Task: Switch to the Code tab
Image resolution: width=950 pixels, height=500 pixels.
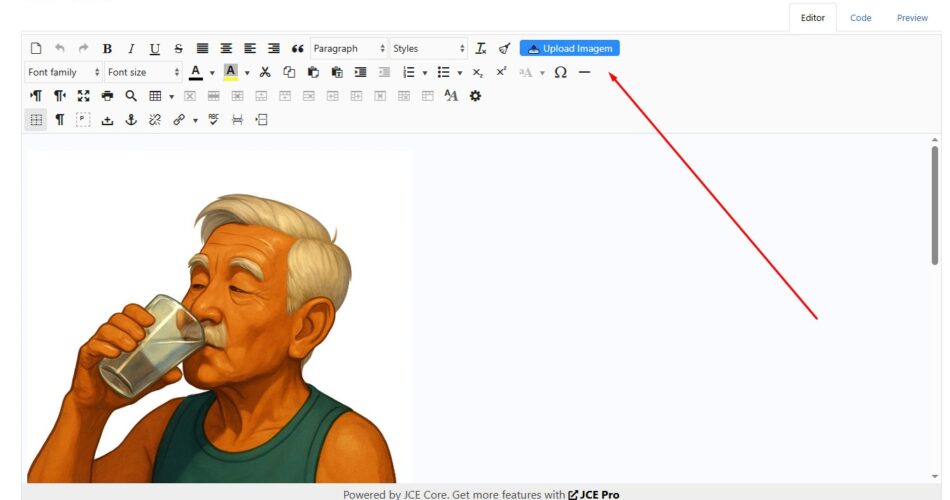Action: [x=860, y=18]
